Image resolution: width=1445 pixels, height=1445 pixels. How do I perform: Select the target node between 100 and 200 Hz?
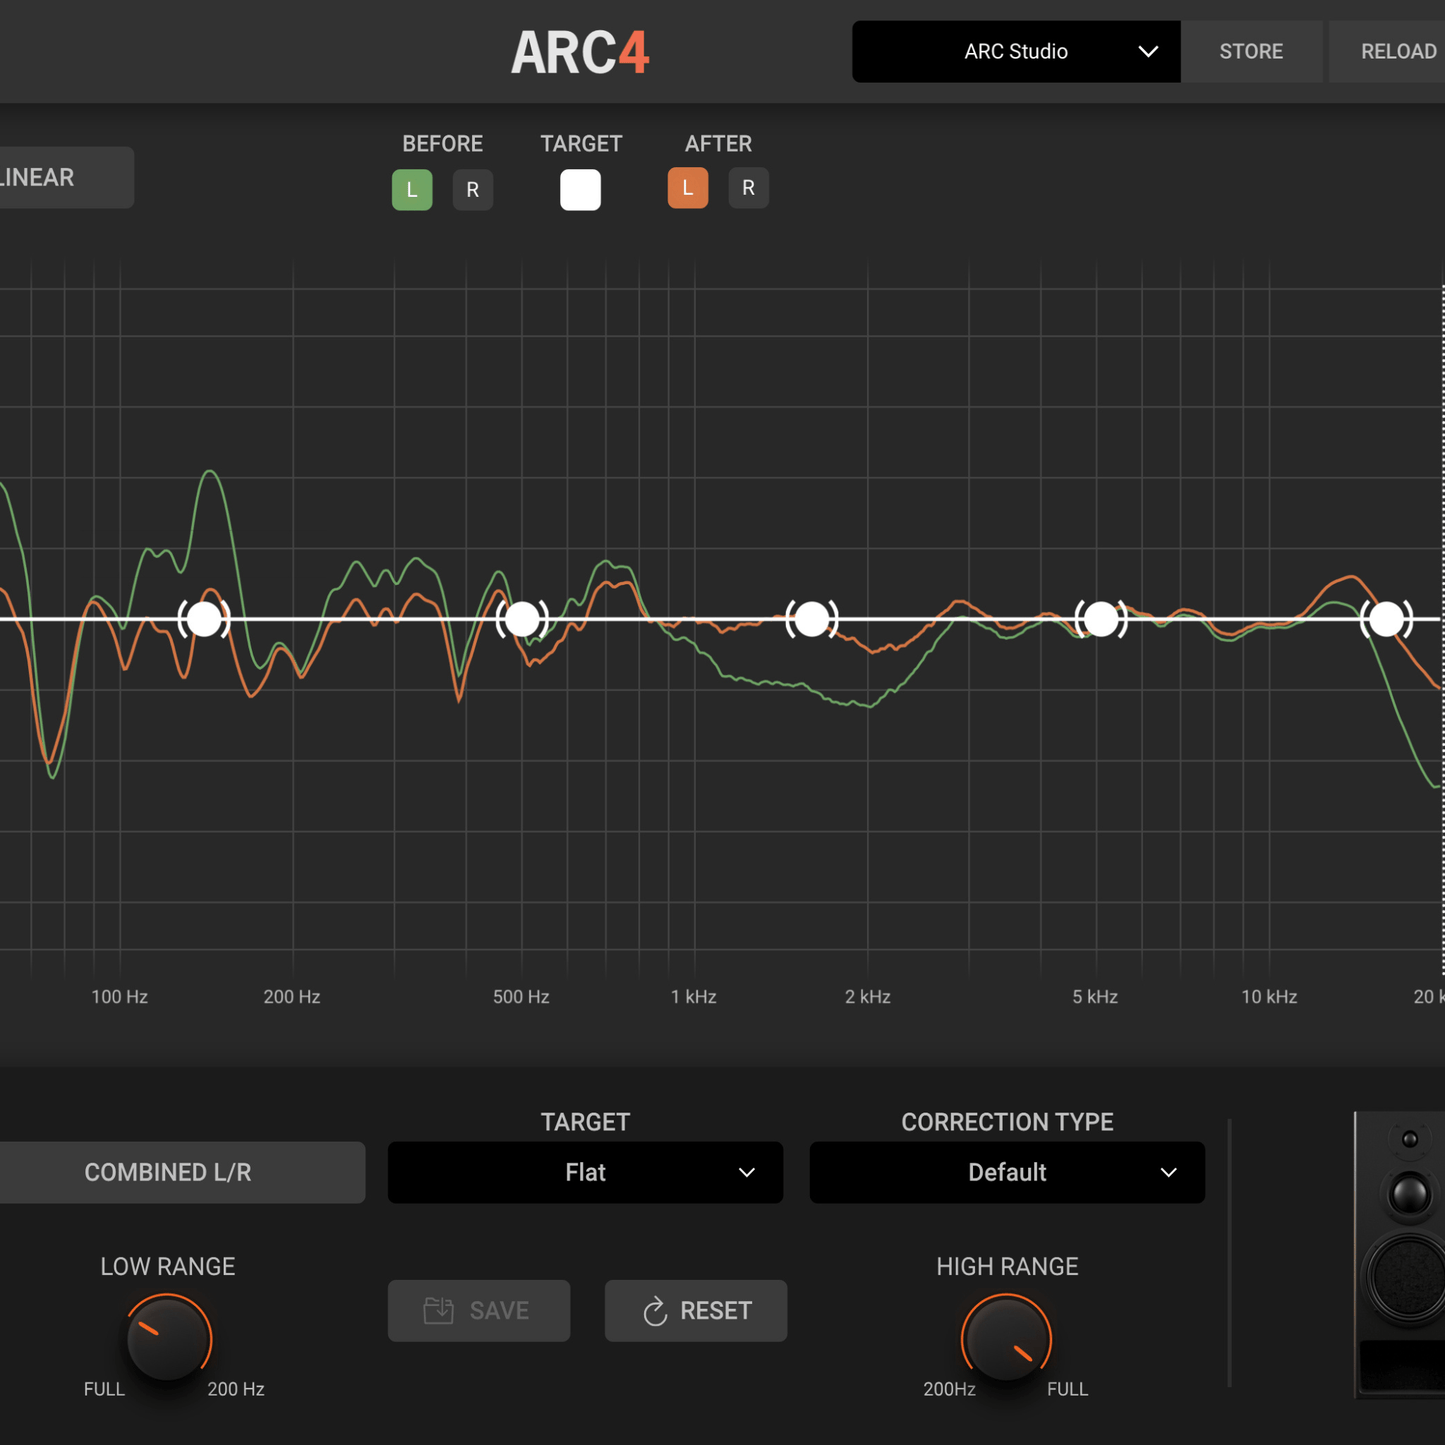[204, 619]
